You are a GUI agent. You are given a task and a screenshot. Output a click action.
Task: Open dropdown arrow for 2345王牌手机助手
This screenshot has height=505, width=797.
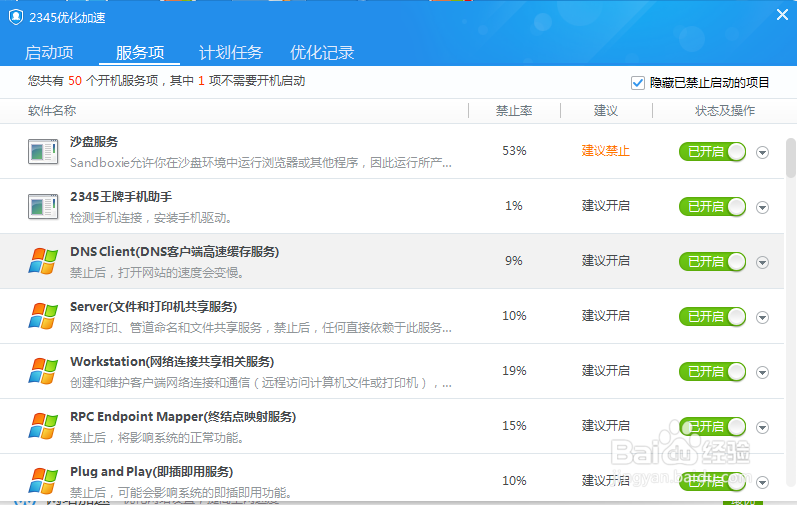tap(762, 207)
